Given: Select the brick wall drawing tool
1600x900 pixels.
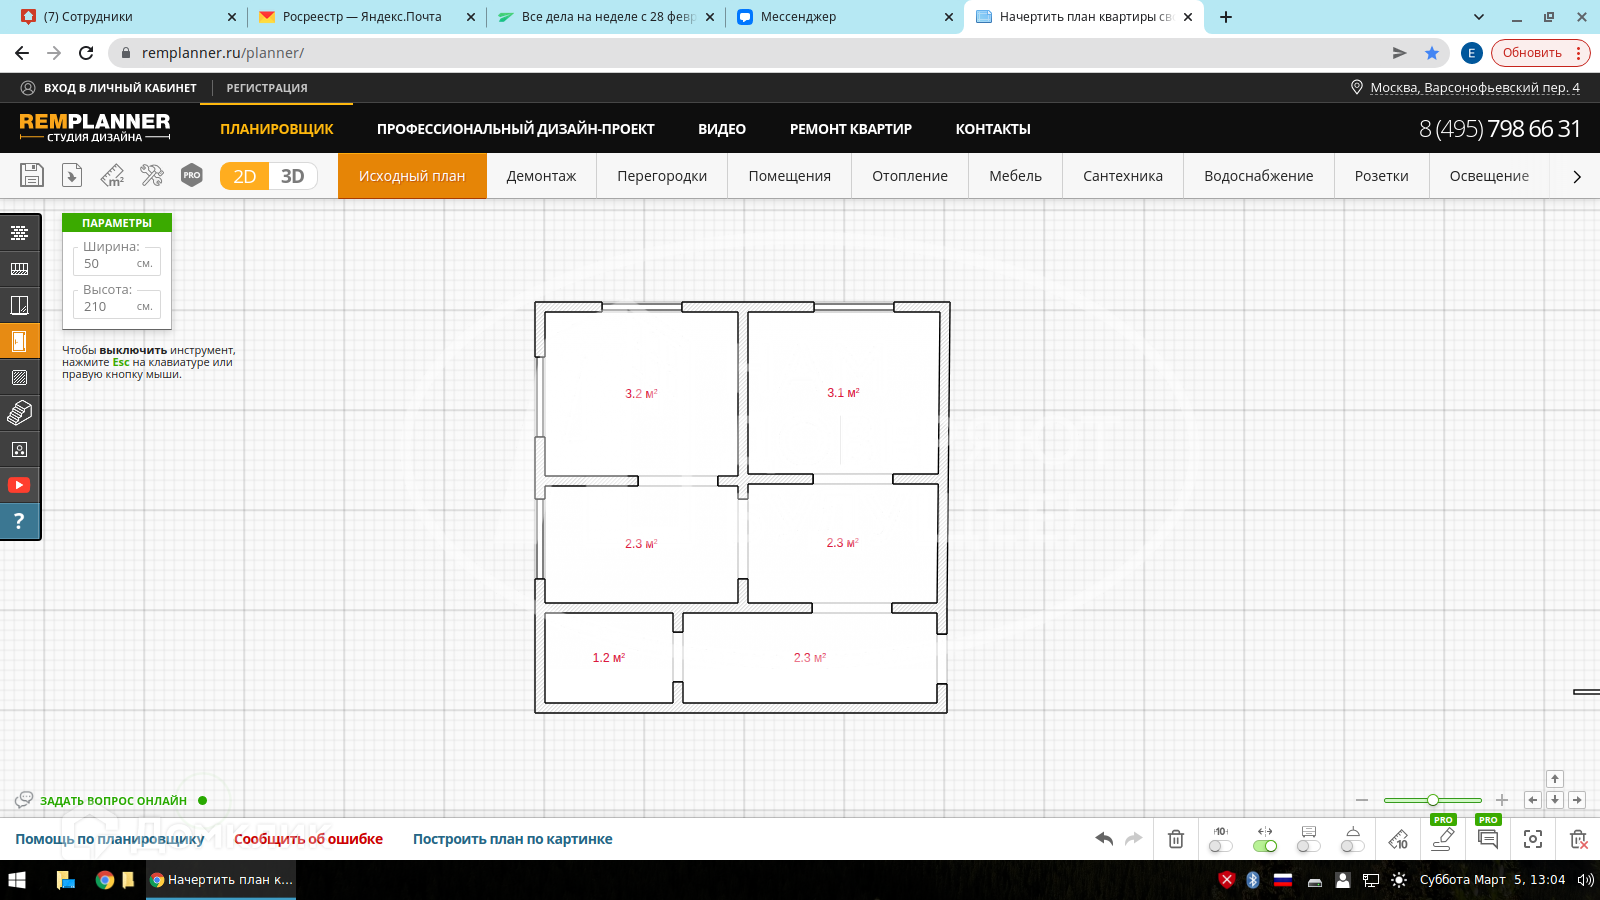Looking at the screenshot, I should (x=19, y=233).
